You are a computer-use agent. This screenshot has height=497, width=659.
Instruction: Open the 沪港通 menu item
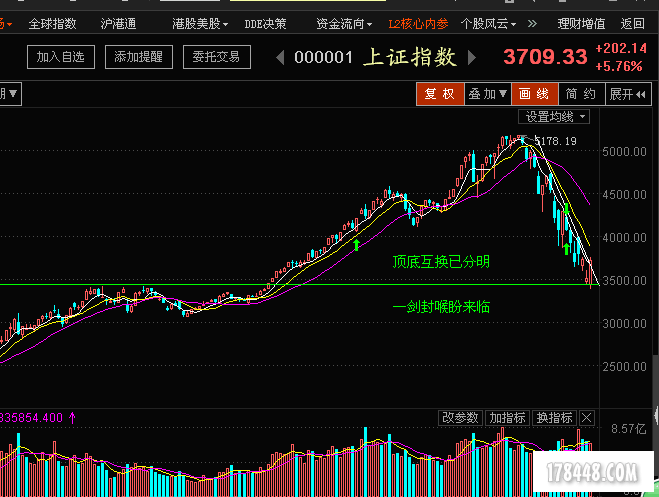click(119, 24)
